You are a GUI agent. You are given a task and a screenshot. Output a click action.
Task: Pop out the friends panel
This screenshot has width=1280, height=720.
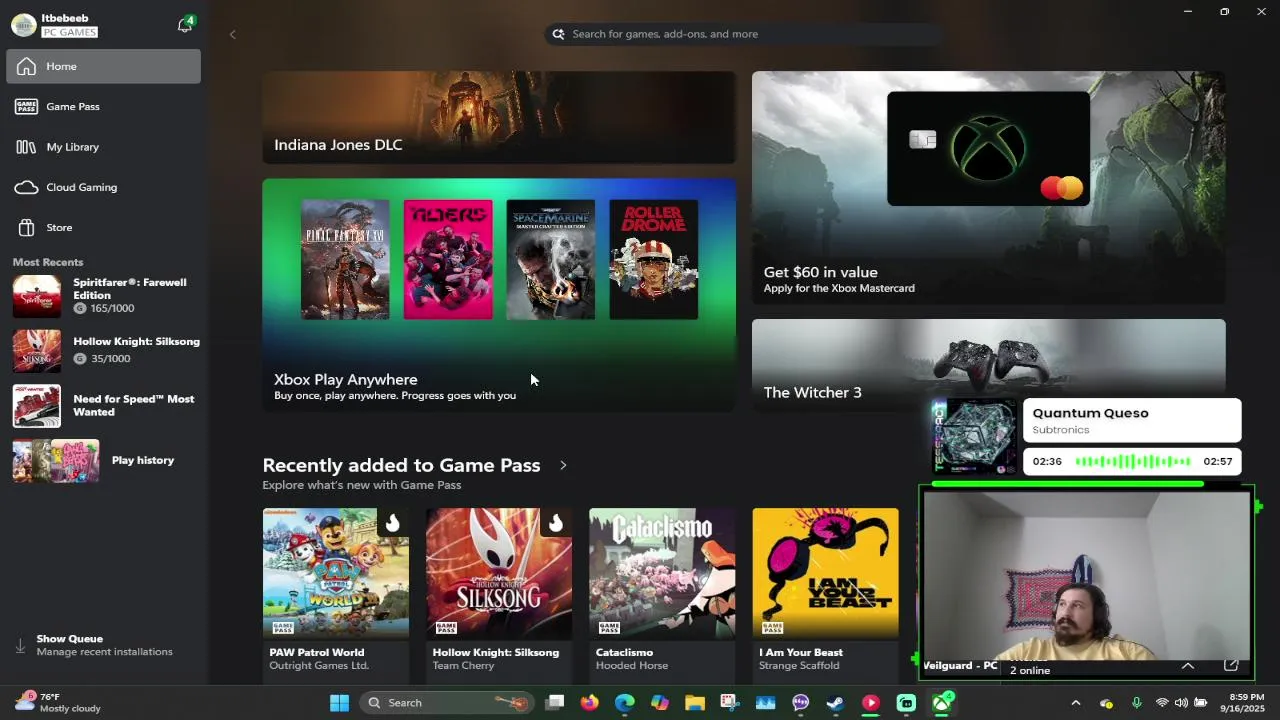coord(1231,665)
